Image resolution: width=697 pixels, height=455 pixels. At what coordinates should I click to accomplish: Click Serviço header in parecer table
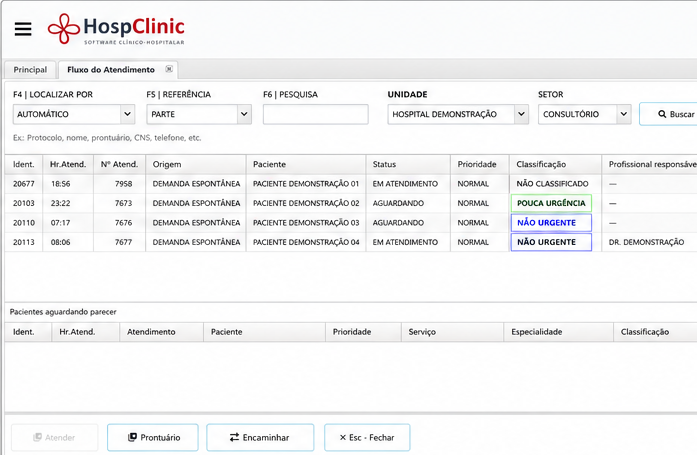453,332
